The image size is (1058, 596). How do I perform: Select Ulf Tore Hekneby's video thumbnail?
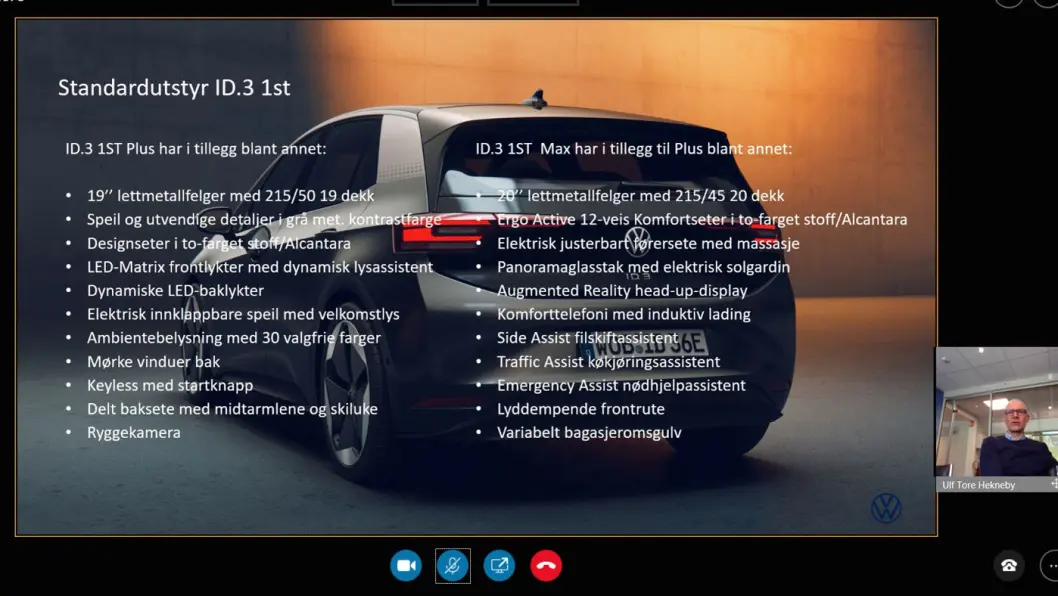(x=996, y=412)
